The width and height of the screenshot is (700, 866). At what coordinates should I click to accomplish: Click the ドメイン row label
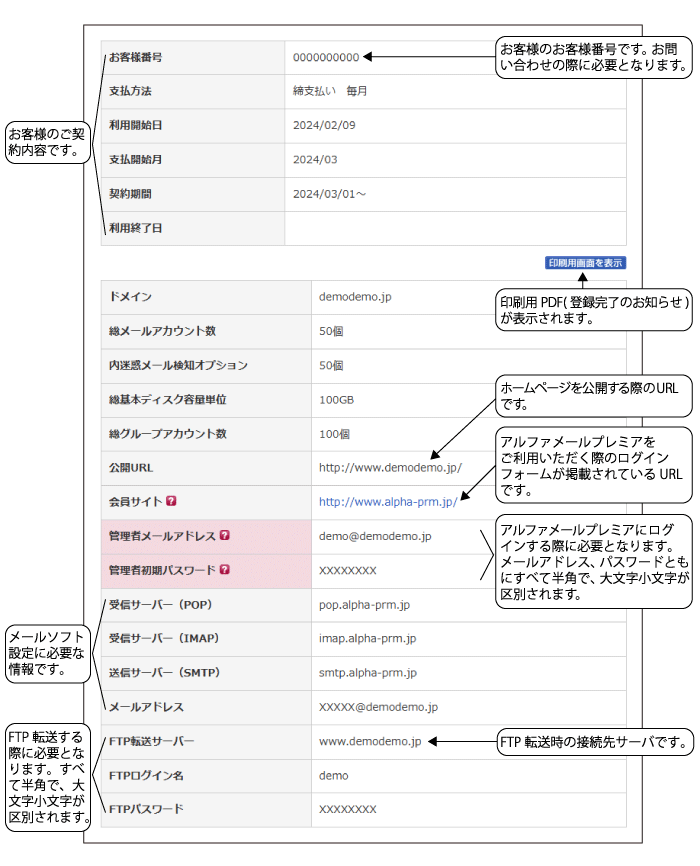pyautogui.click(x=130, y=297)
